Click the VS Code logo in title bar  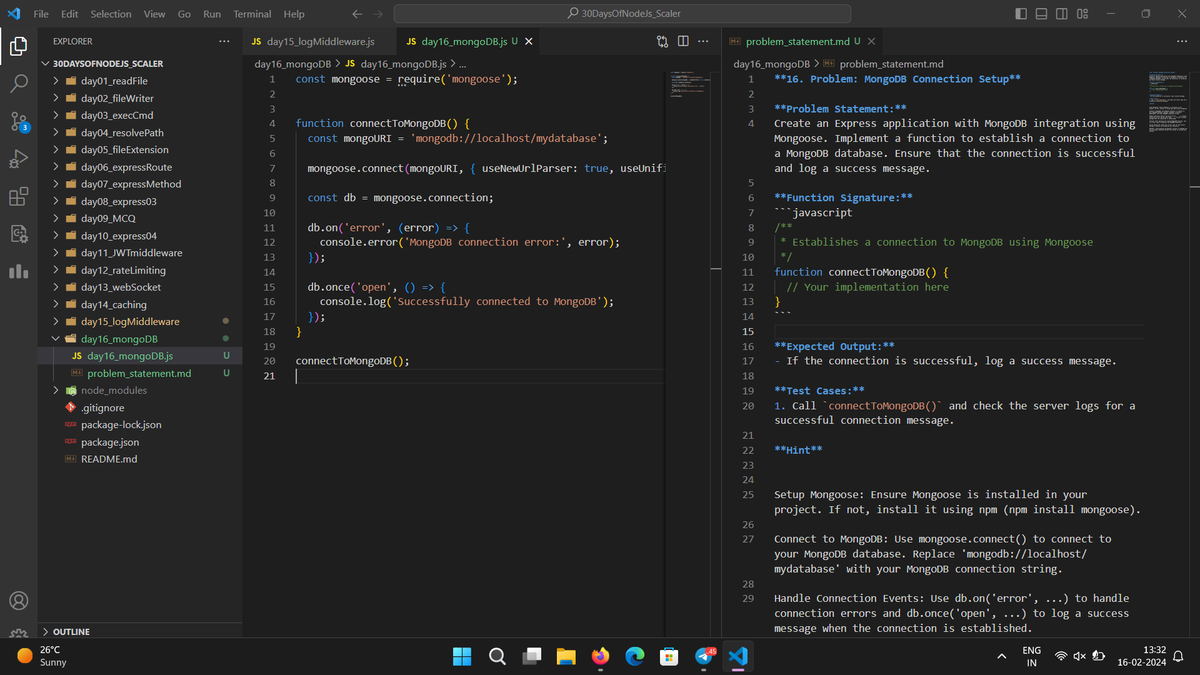tap(14, 14)
